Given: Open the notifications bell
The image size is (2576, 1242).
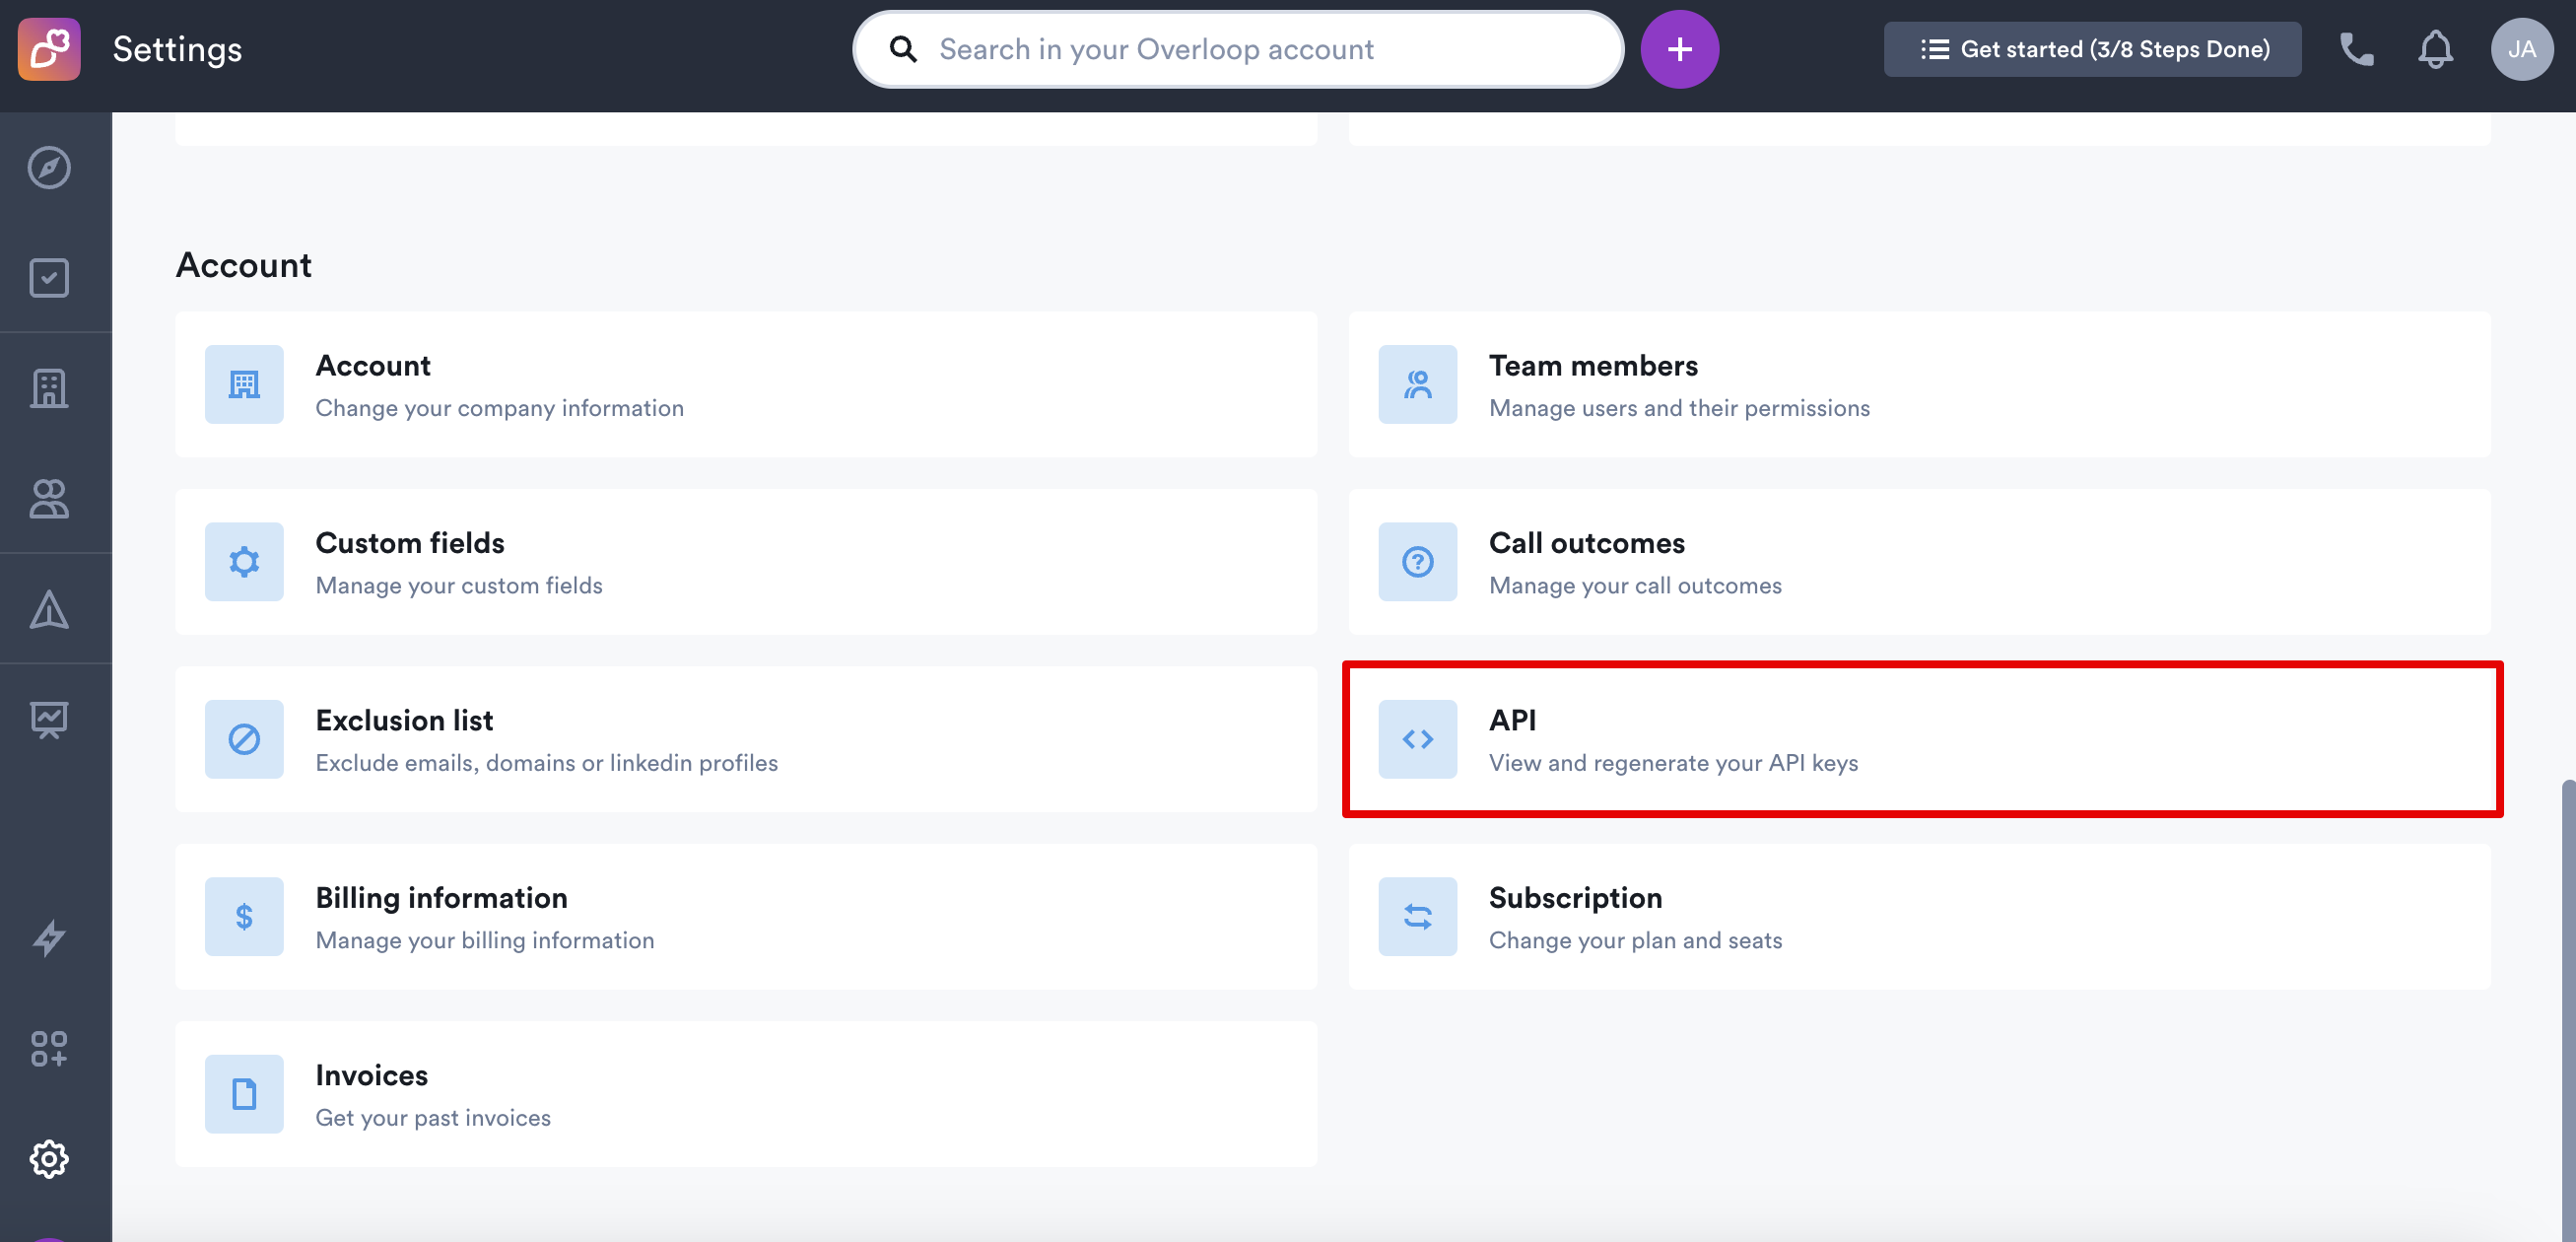Looking at the screenshot, I should coord(2435,49).
